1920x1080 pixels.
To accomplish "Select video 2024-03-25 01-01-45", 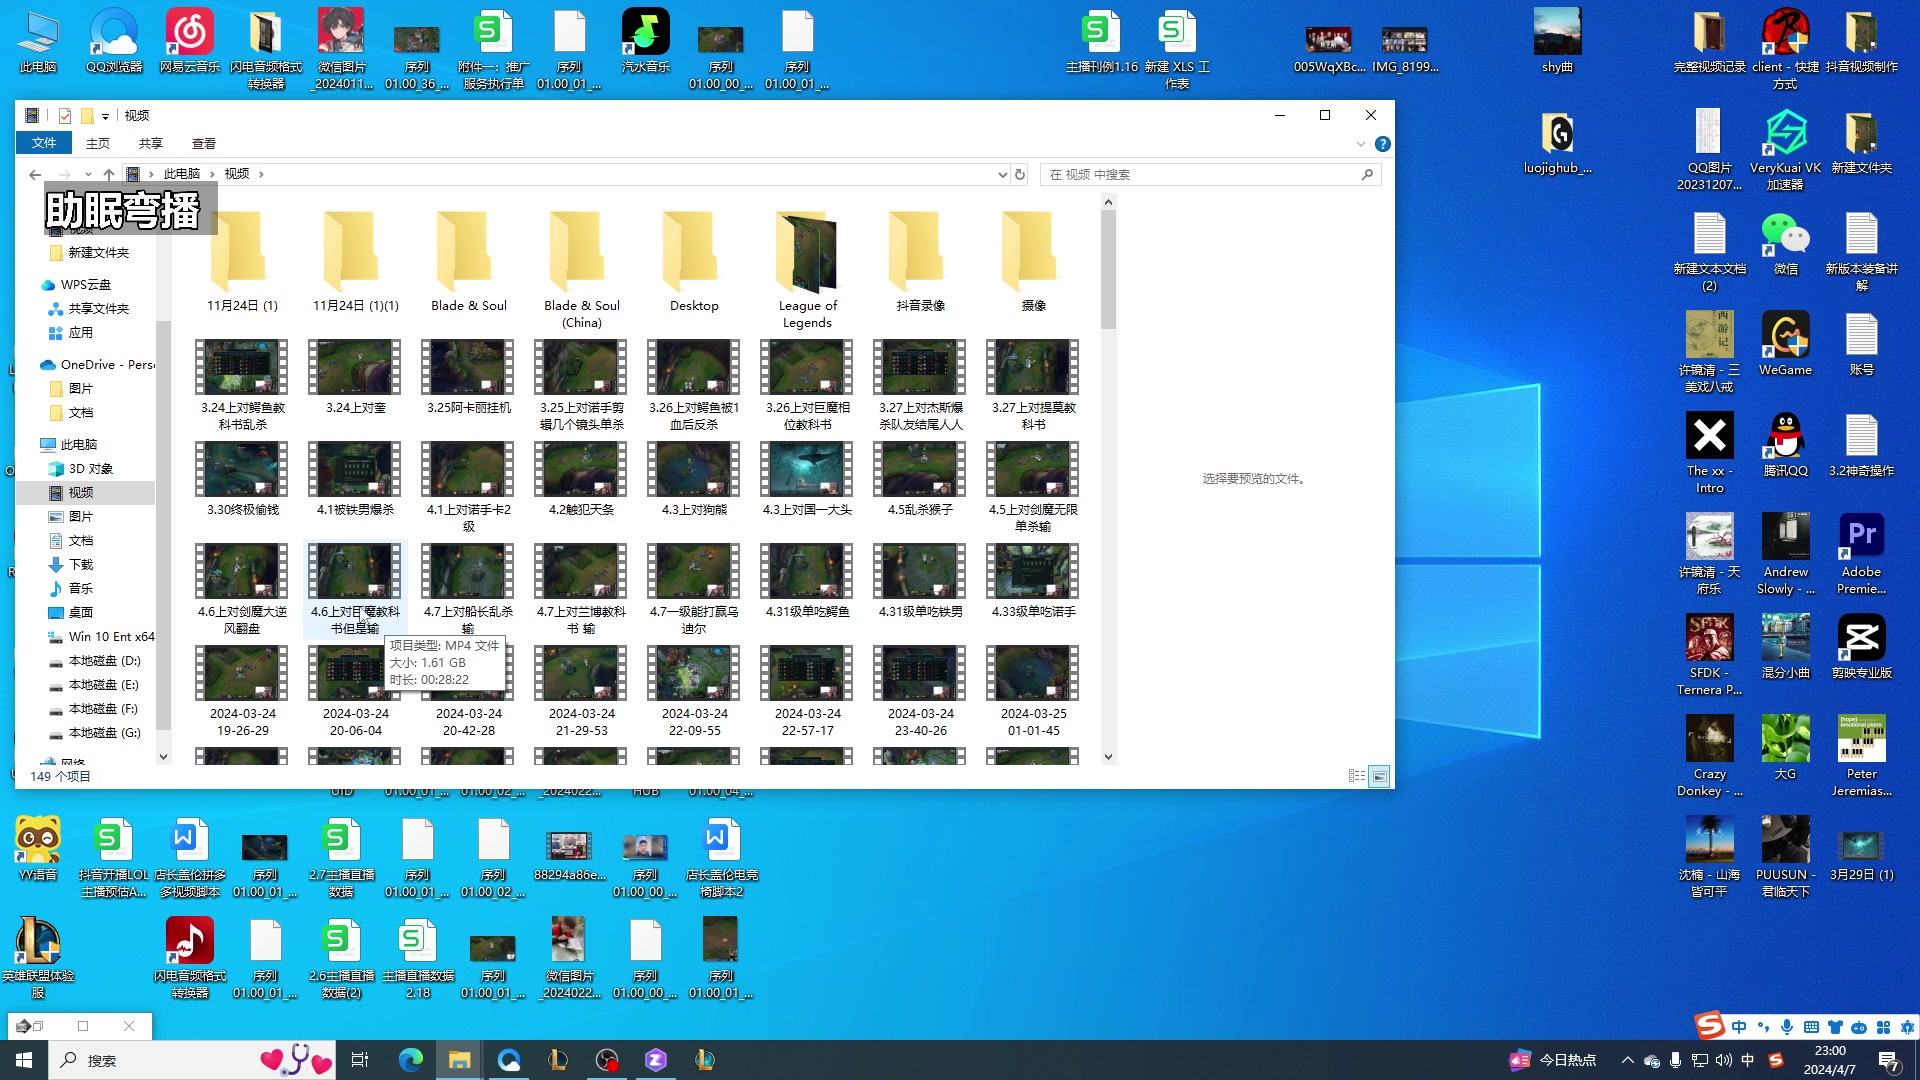I will pyautogui.click(x=1033, y=692).
